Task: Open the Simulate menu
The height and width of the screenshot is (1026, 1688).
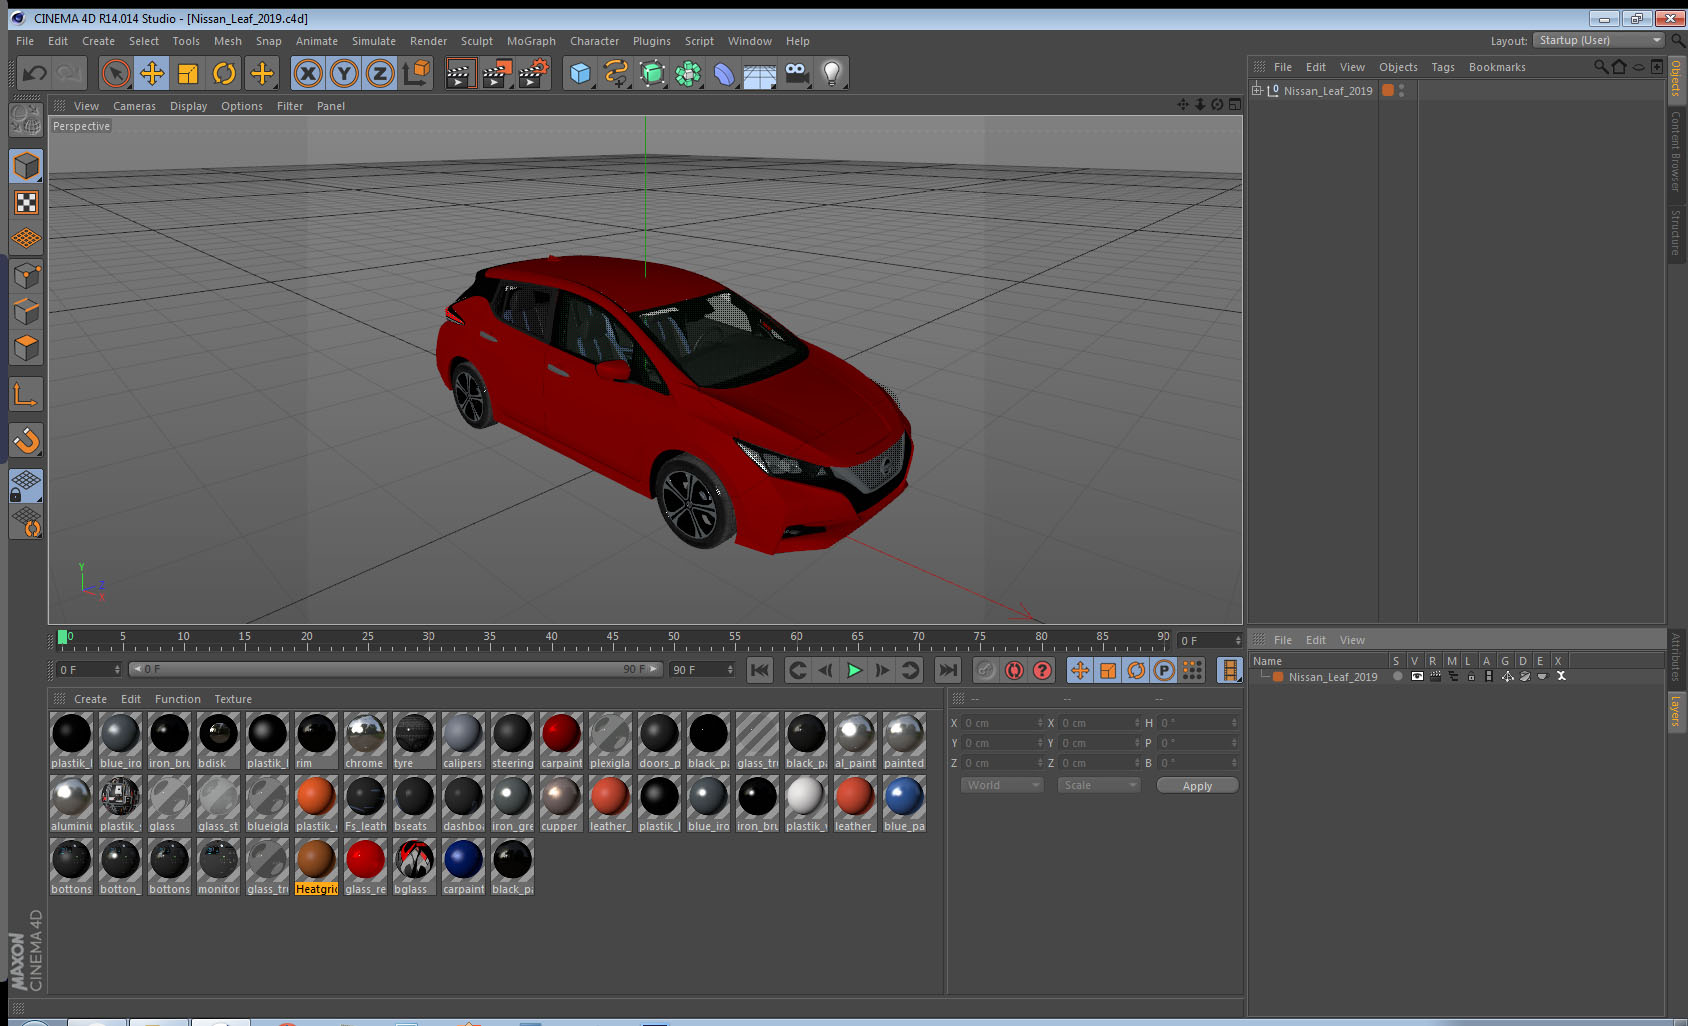Action: click(x=374, y=41)
